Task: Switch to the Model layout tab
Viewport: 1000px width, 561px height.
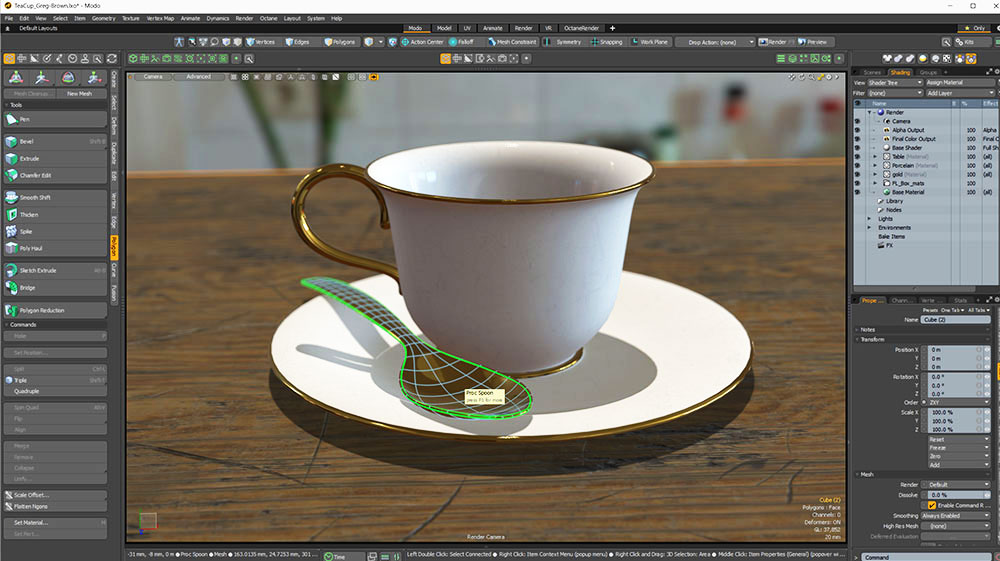Action: (444, 28)
